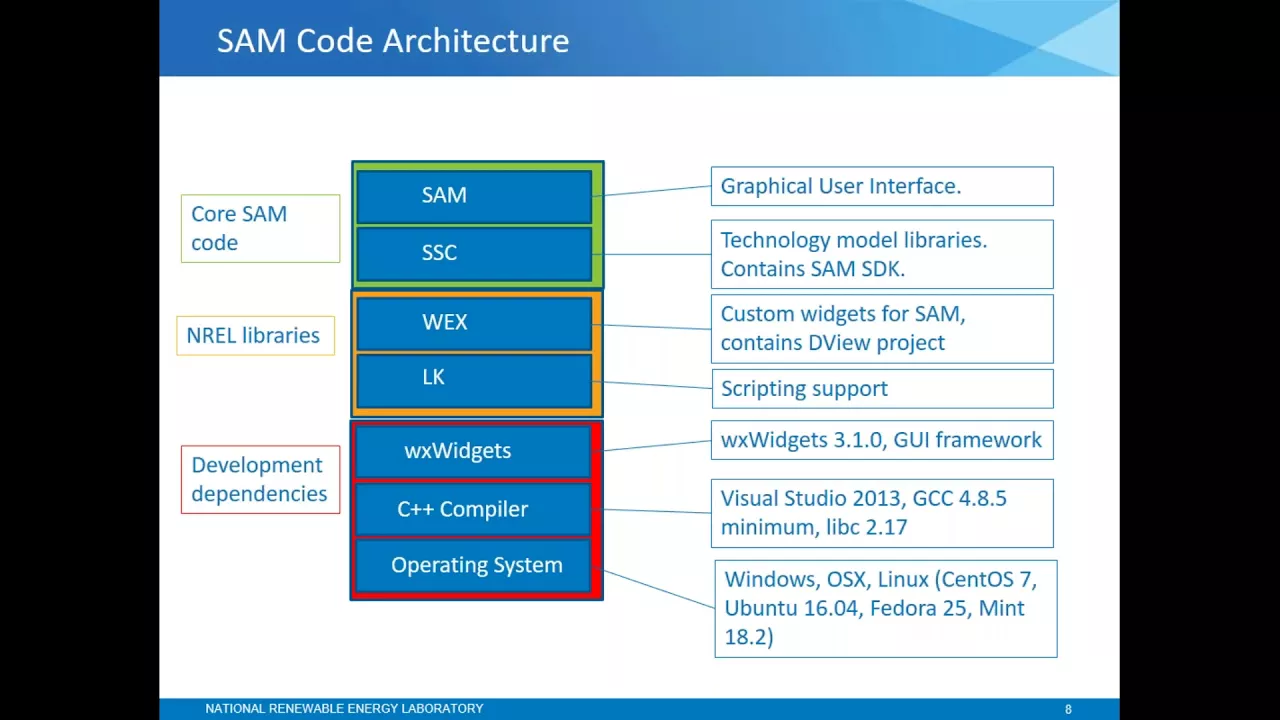This screenshot has width=1280, height=720.
Task: Select the WEX block
Action: coord(474,323)
